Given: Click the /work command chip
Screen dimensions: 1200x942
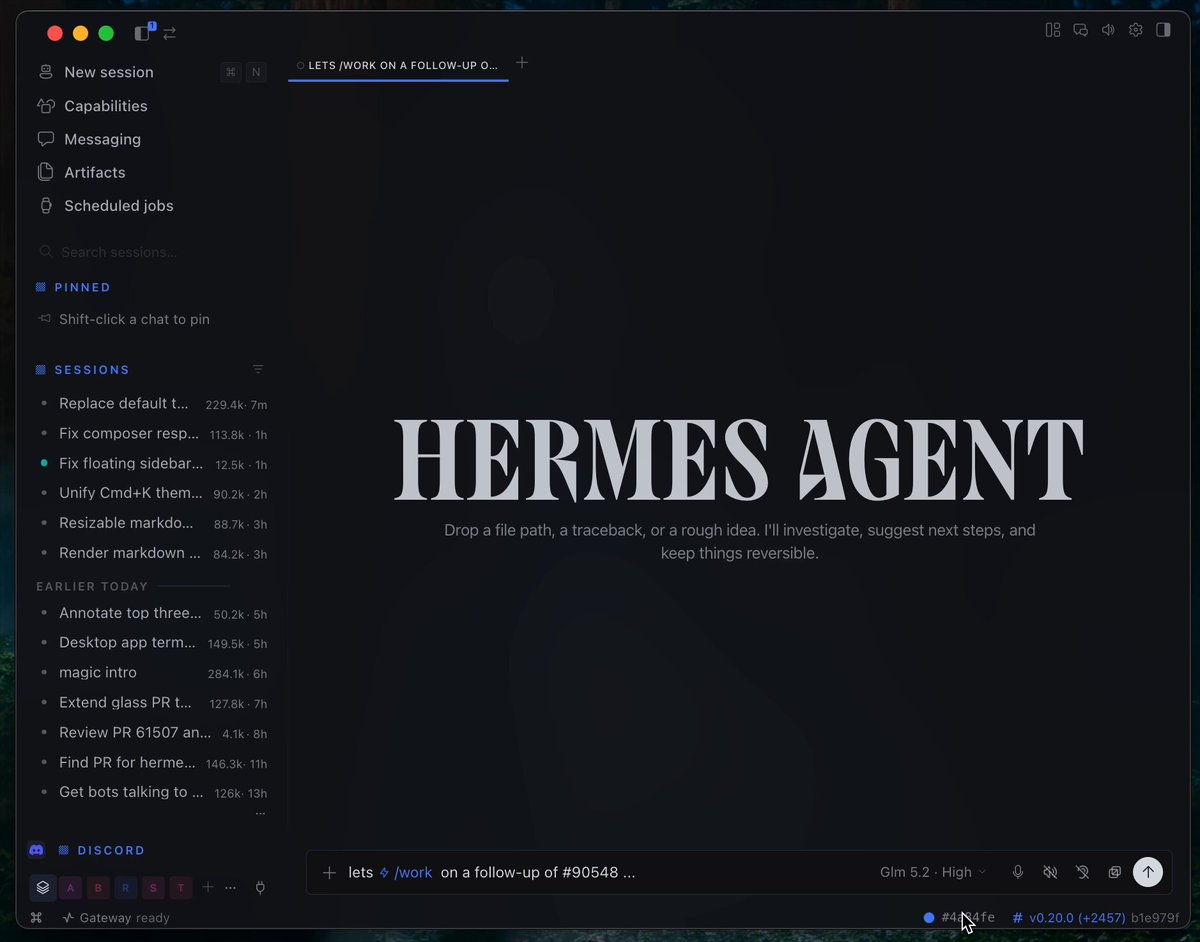Looking at the screenshot, I should (x=406, y=872).
